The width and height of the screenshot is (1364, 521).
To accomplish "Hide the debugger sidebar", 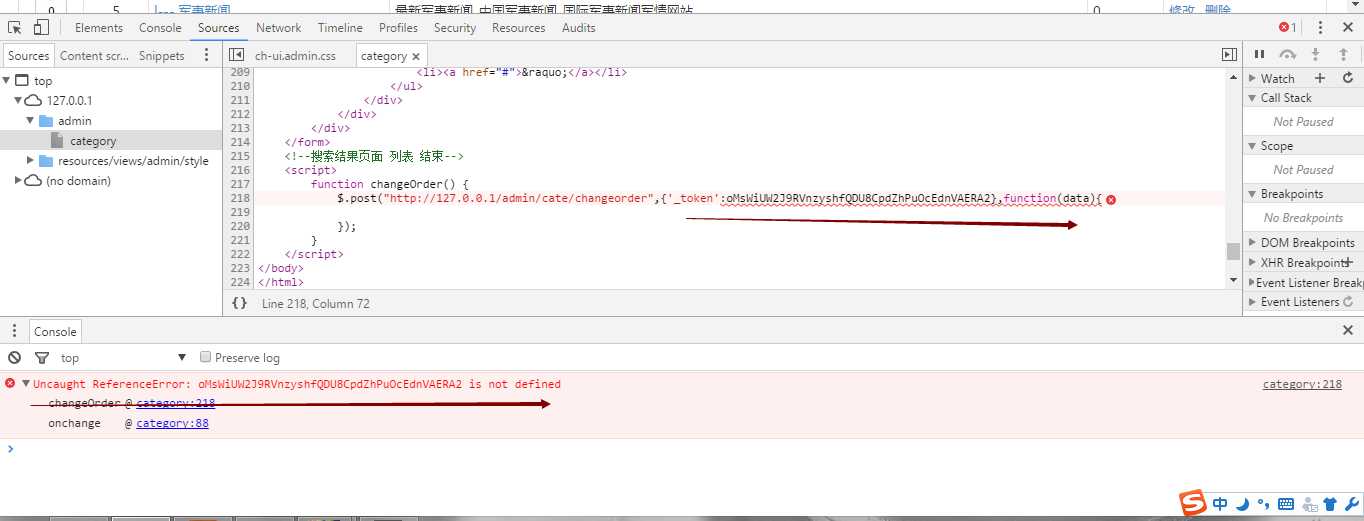I will pos(1229,55).
